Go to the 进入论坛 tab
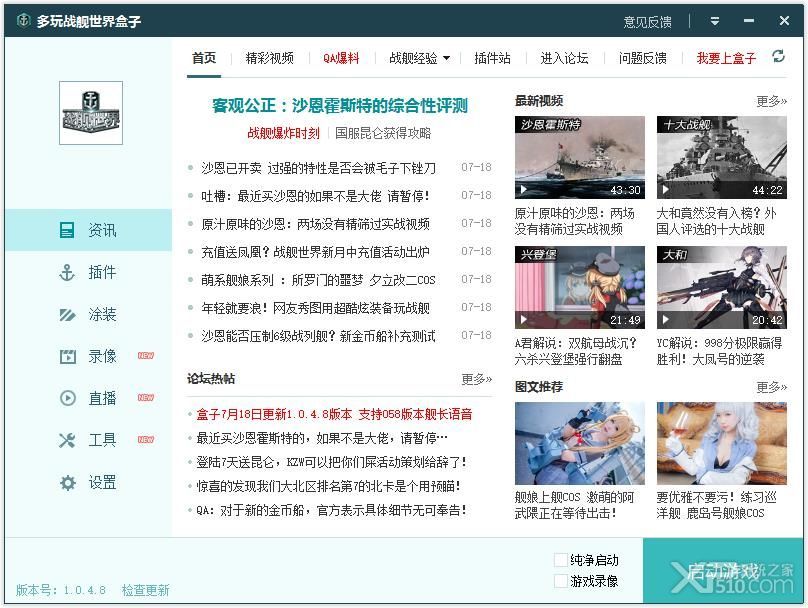The image size is (808, 608). pyautogui.click(x=564, y=58)
